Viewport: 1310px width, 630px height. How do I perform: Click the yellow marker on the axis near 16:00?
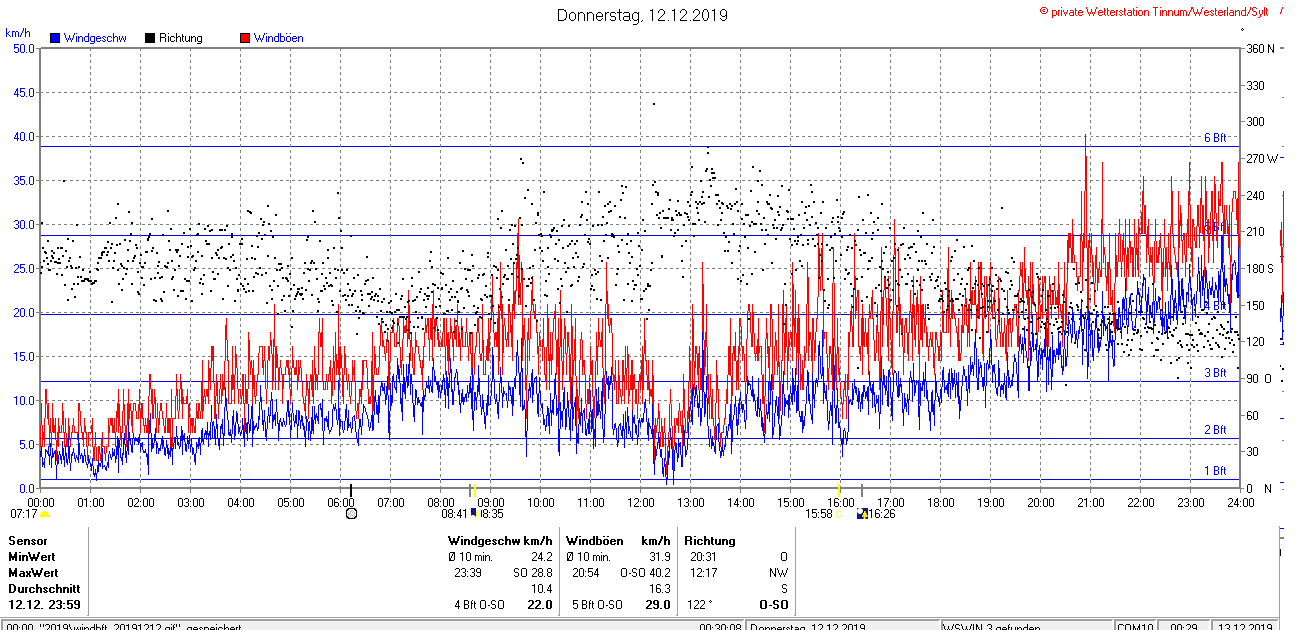point(839,489)
